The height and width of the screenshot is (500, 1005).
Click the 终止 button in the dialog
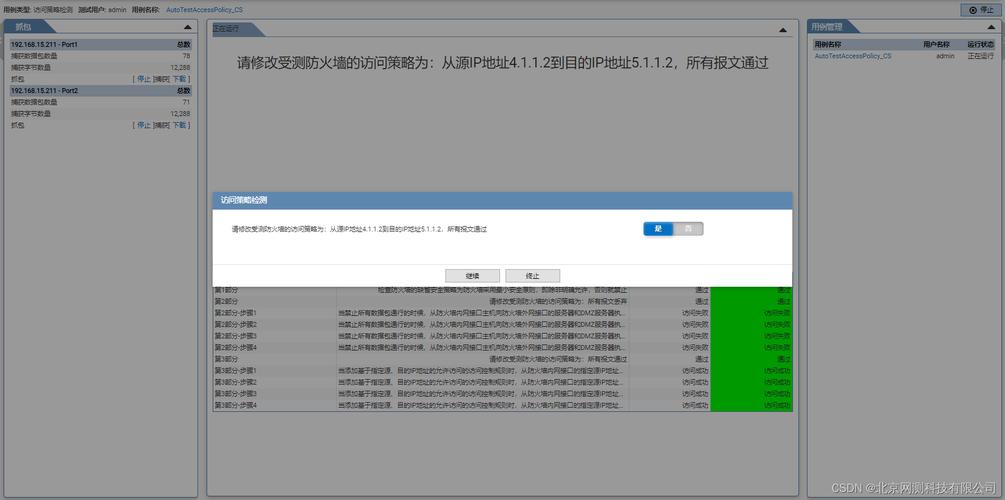pyautogui.click(x=533, y=276)
